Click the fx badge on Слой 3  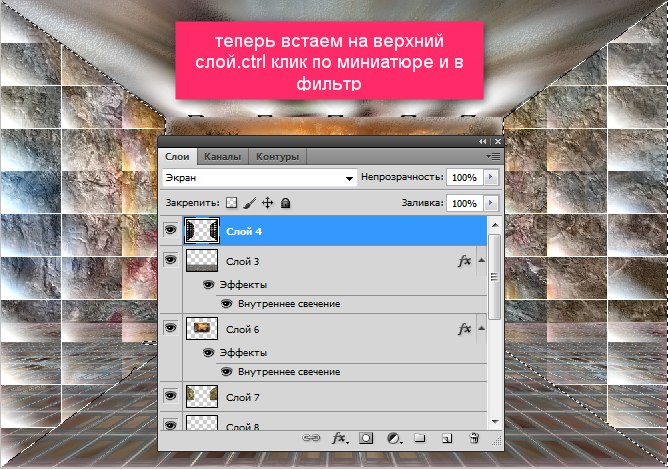point(464,261)
